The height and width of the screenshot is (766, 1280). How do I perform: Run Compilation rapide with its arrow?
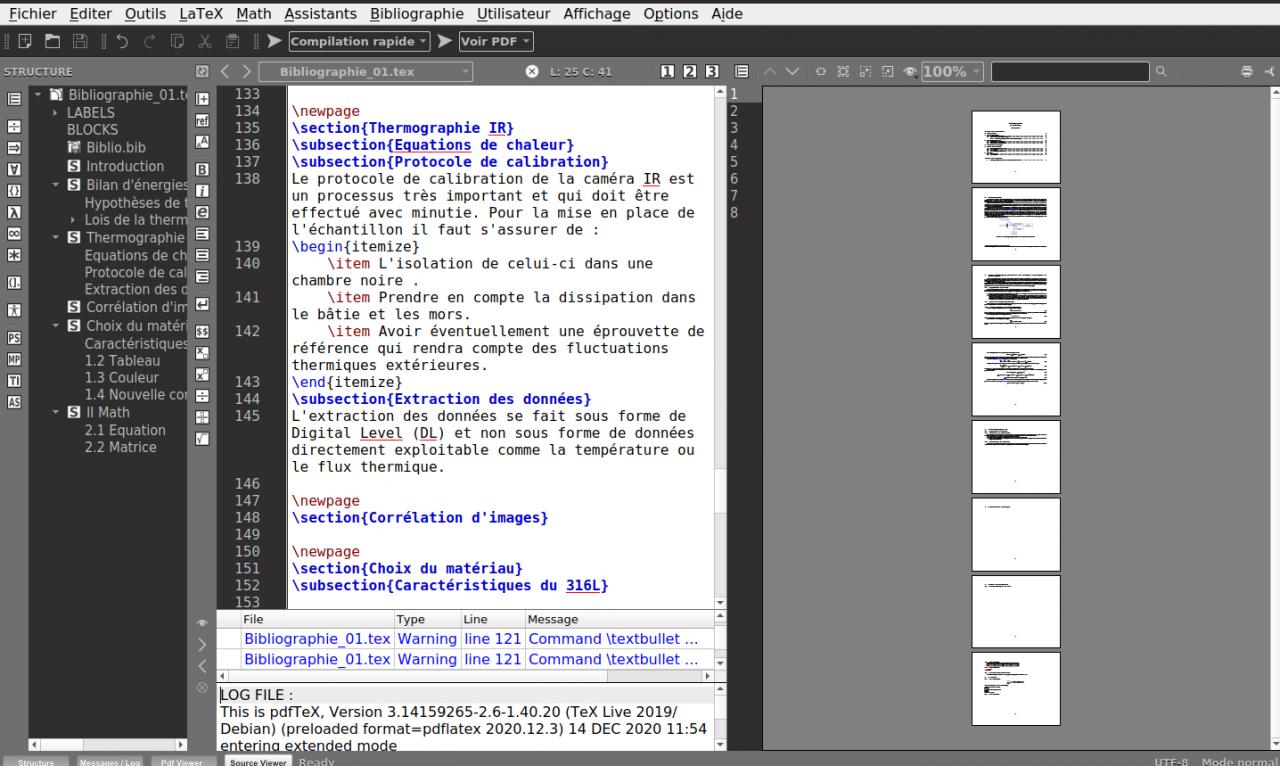273,42
